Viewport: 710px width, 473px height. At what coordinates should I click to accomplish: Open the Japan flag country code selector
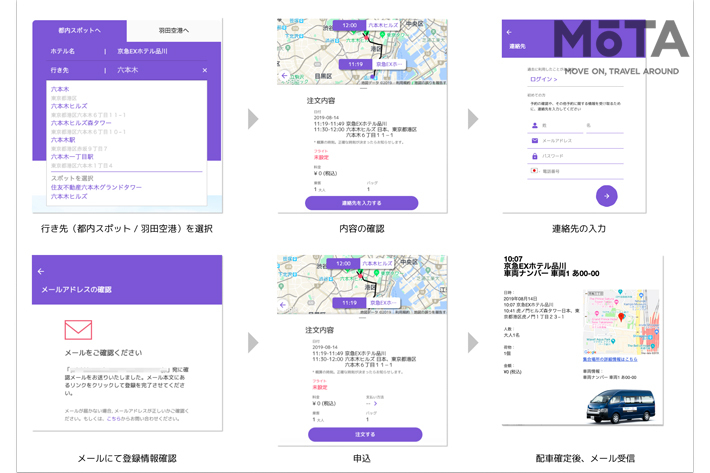(x=535, y=171)
